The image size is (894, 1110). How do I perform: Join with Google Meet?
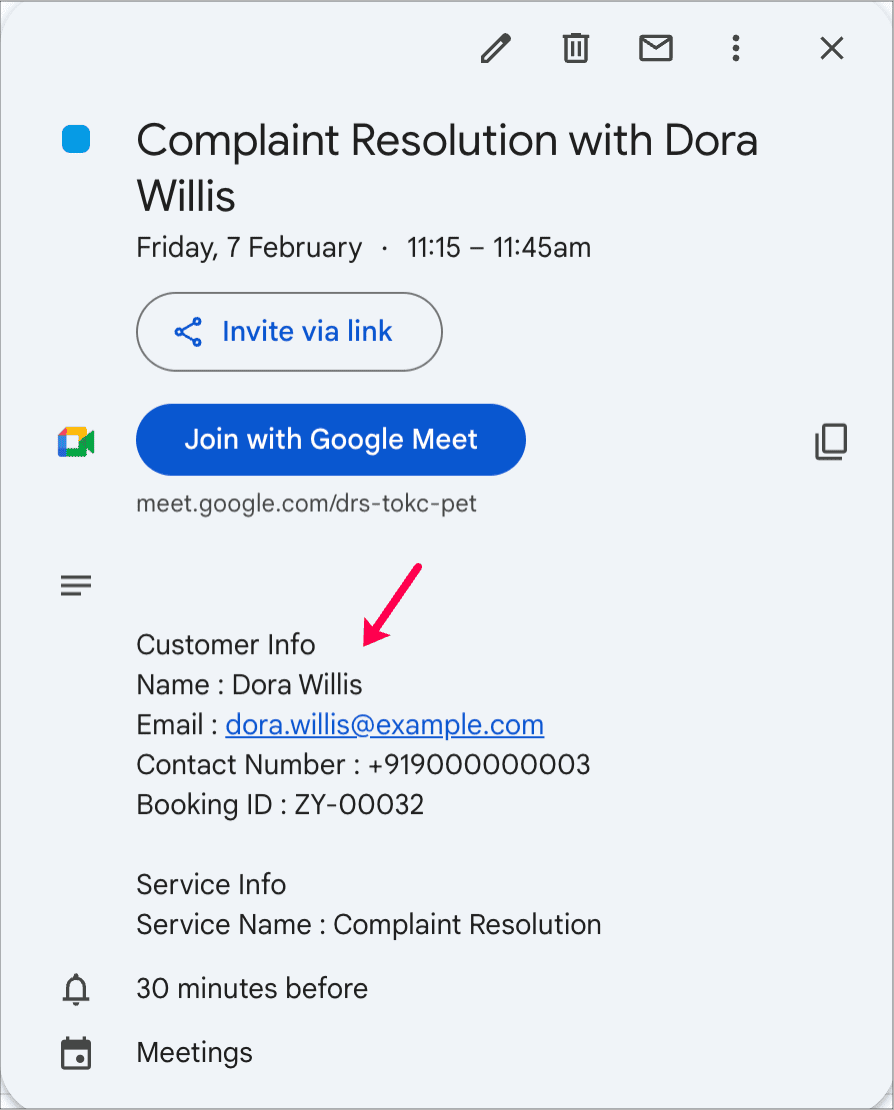click(x=331, y=440)
